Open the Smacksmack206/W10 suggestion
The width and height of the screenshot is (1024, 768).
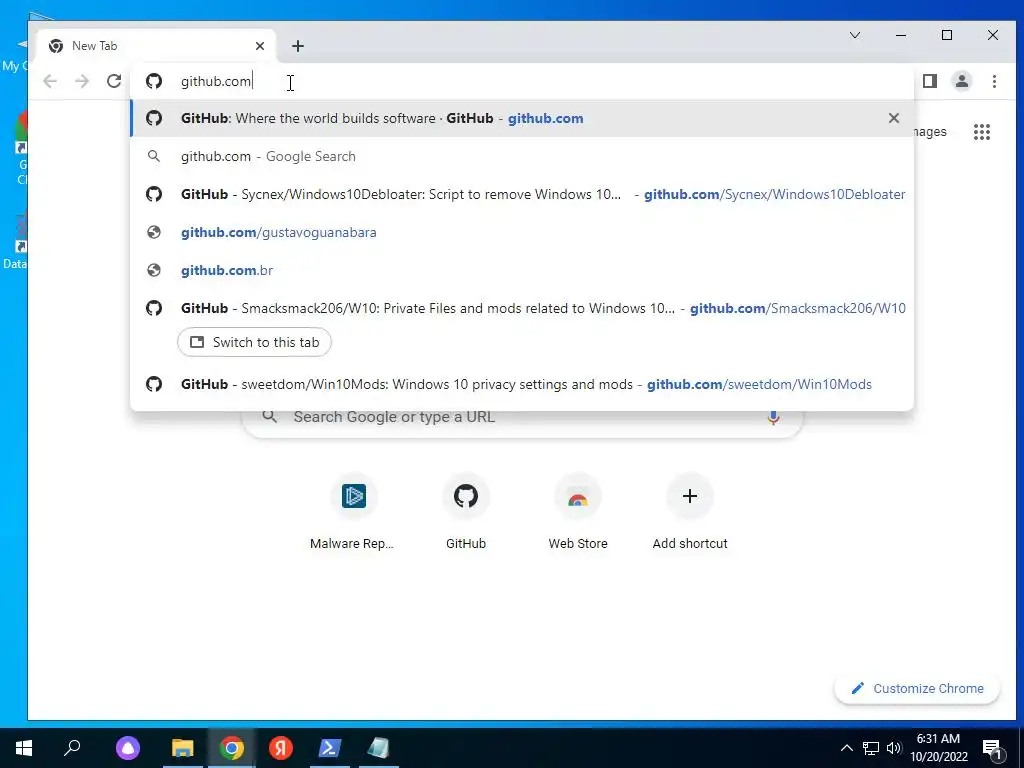522,308
